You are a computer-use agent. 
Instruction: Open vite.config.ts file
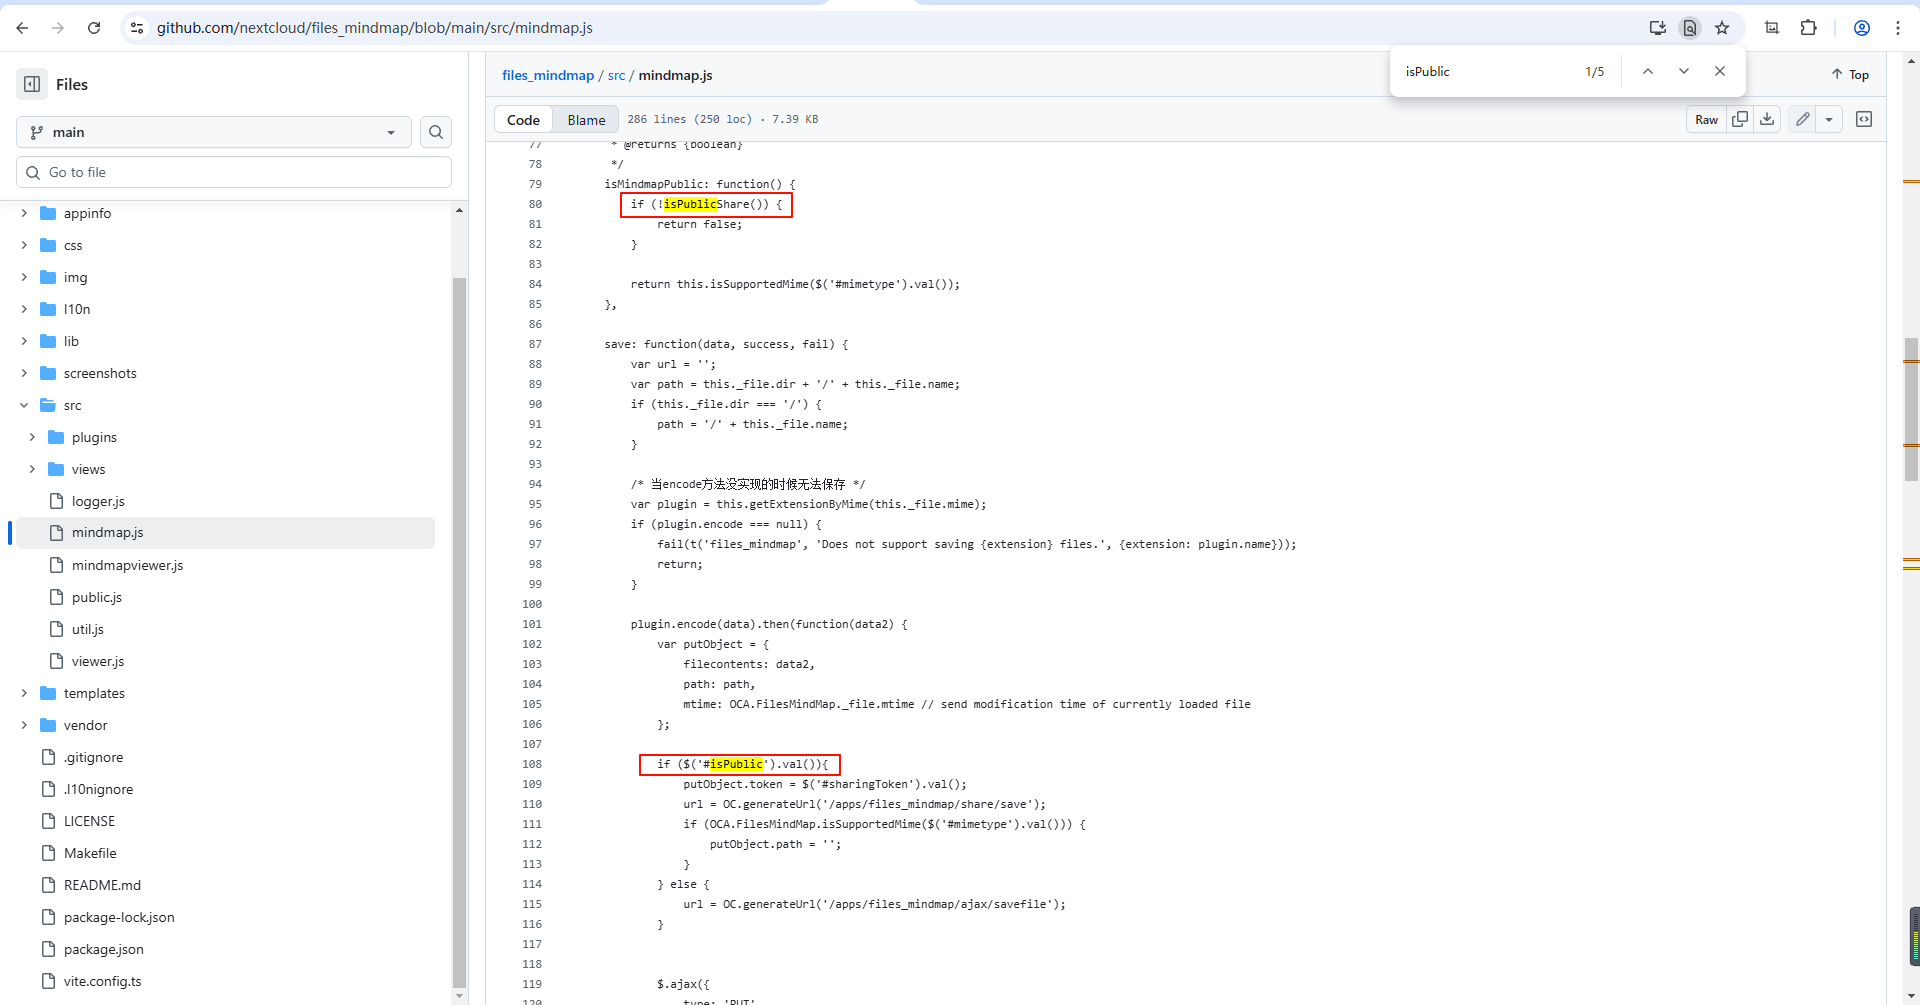103,981
